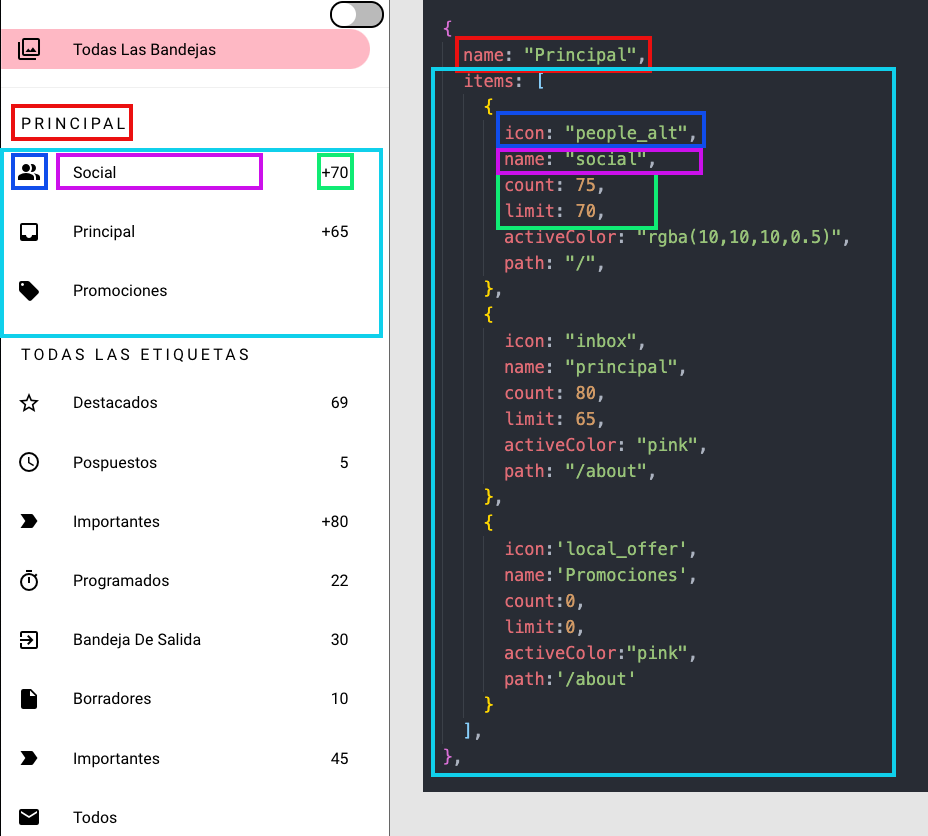Click the code line count: 75

pos(553,185)
